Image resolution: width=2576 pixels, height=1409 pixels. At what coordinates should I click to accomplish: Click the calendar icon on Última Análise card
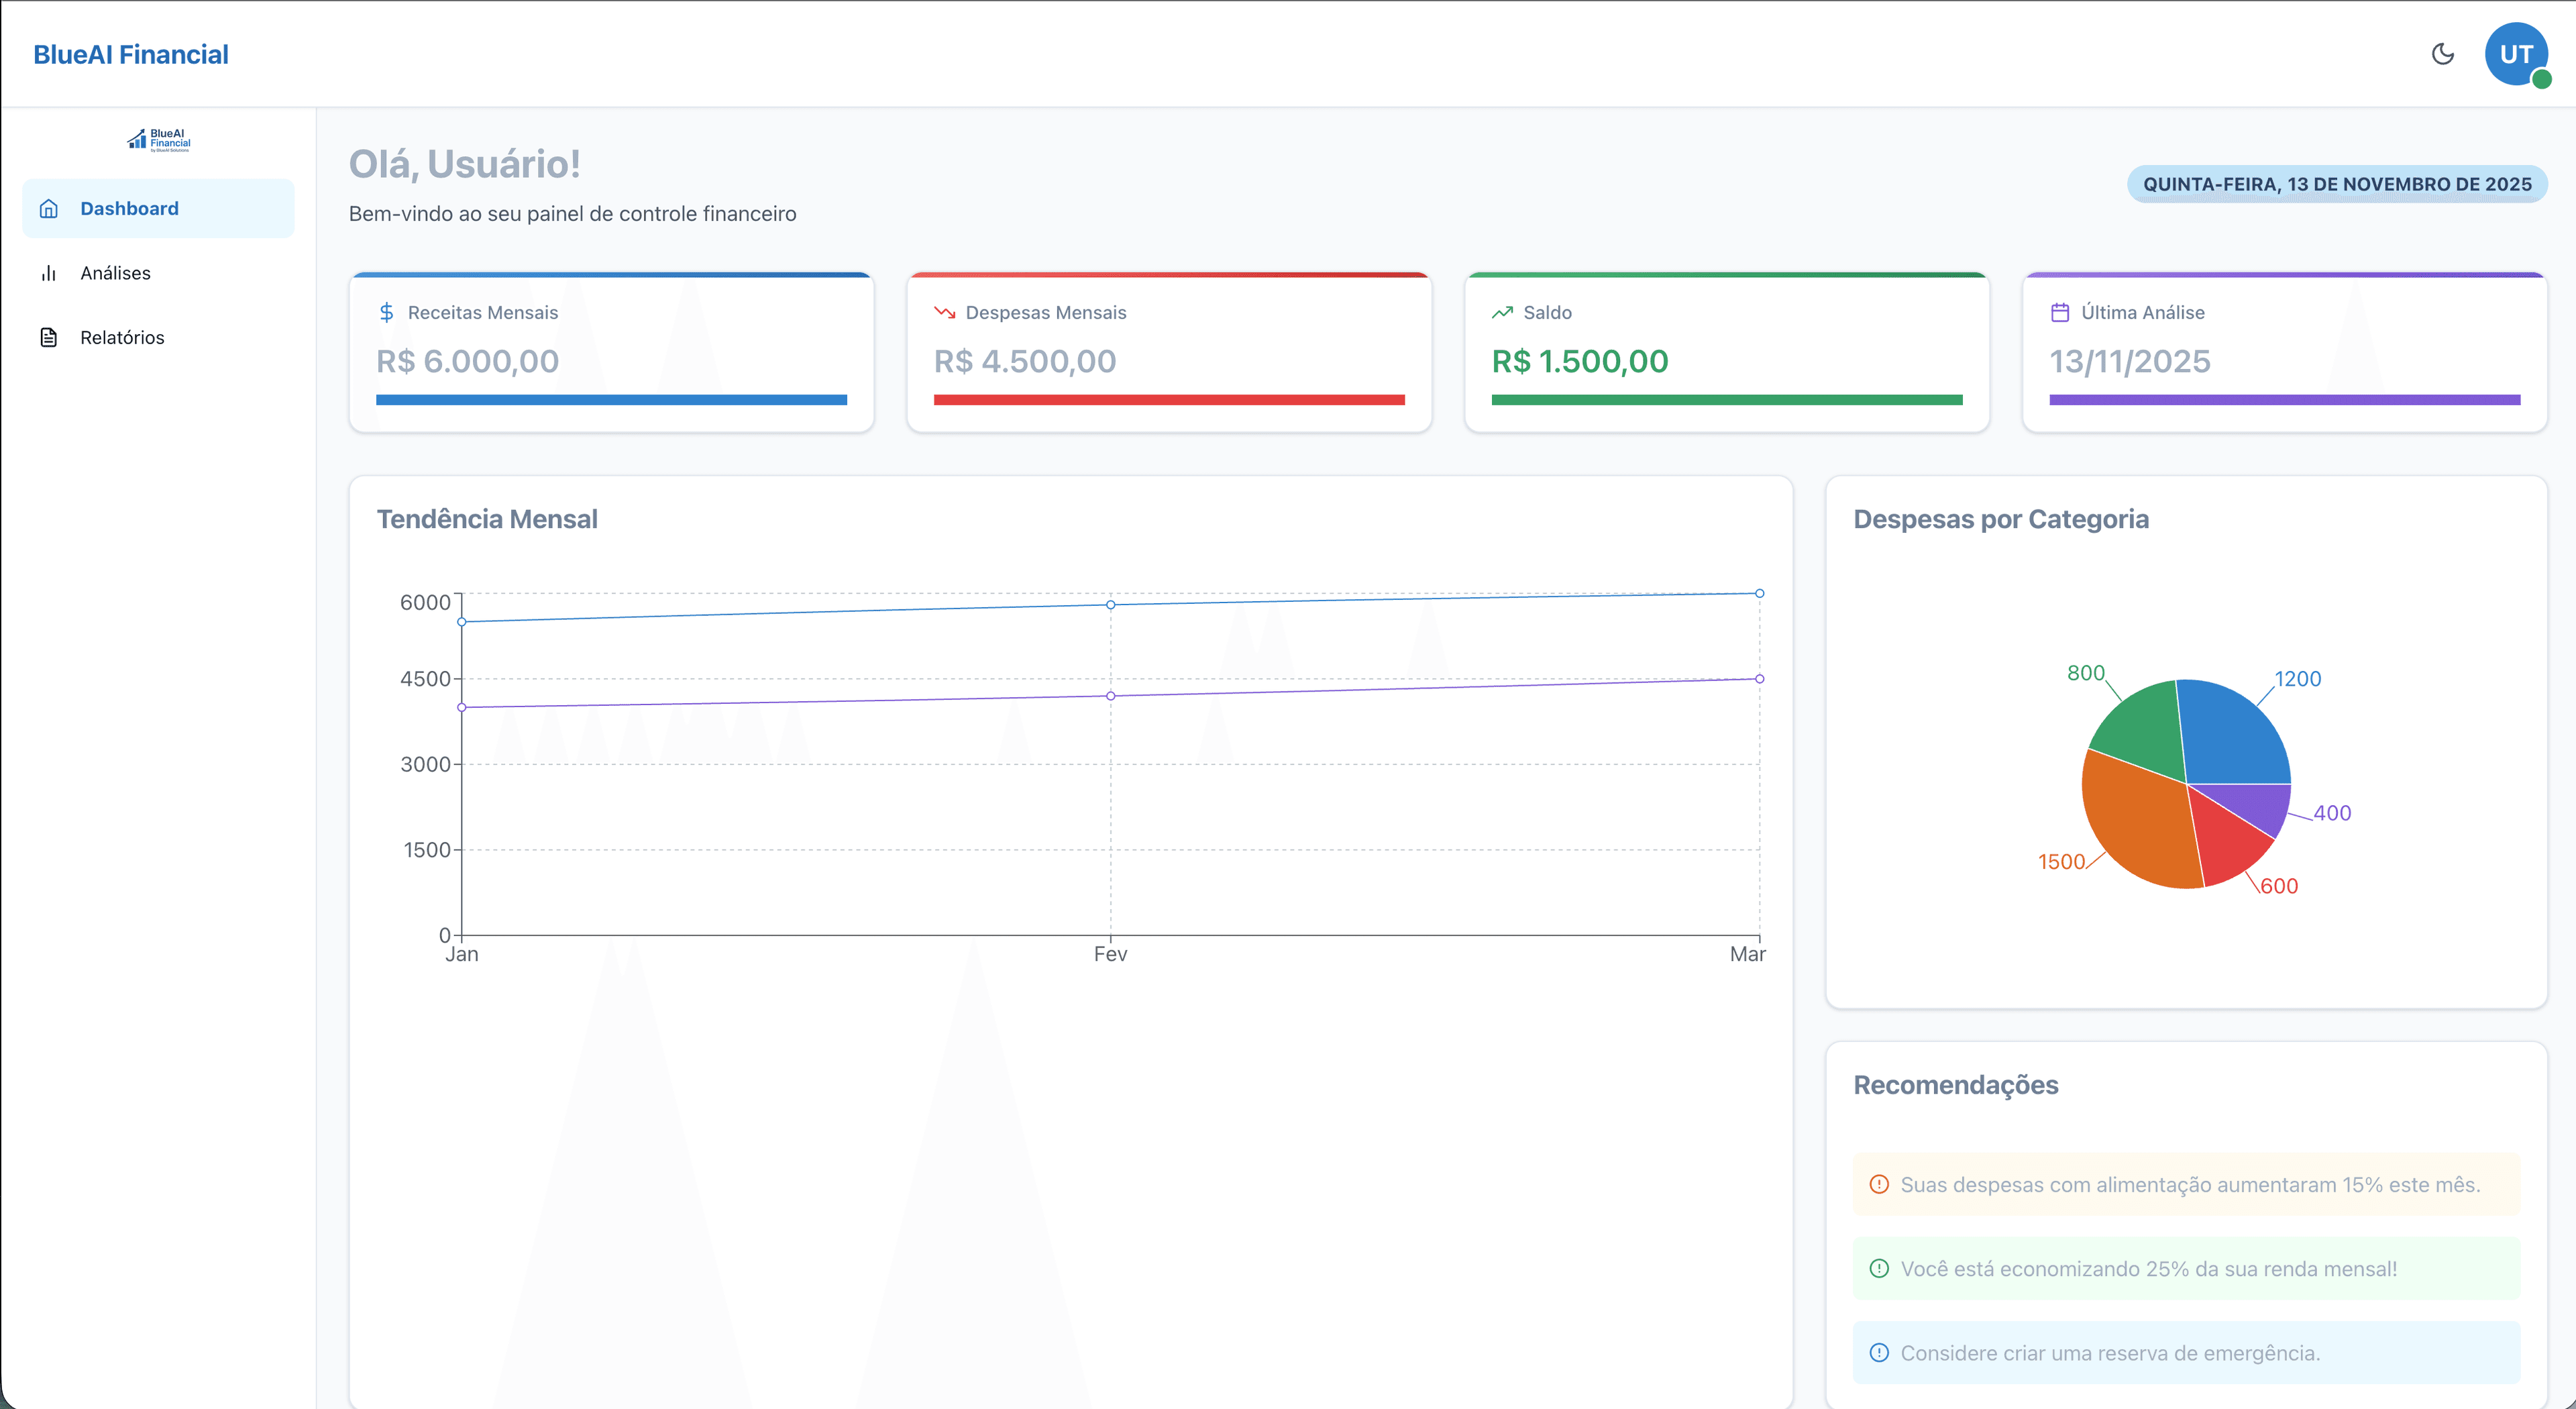[2060, 312]
